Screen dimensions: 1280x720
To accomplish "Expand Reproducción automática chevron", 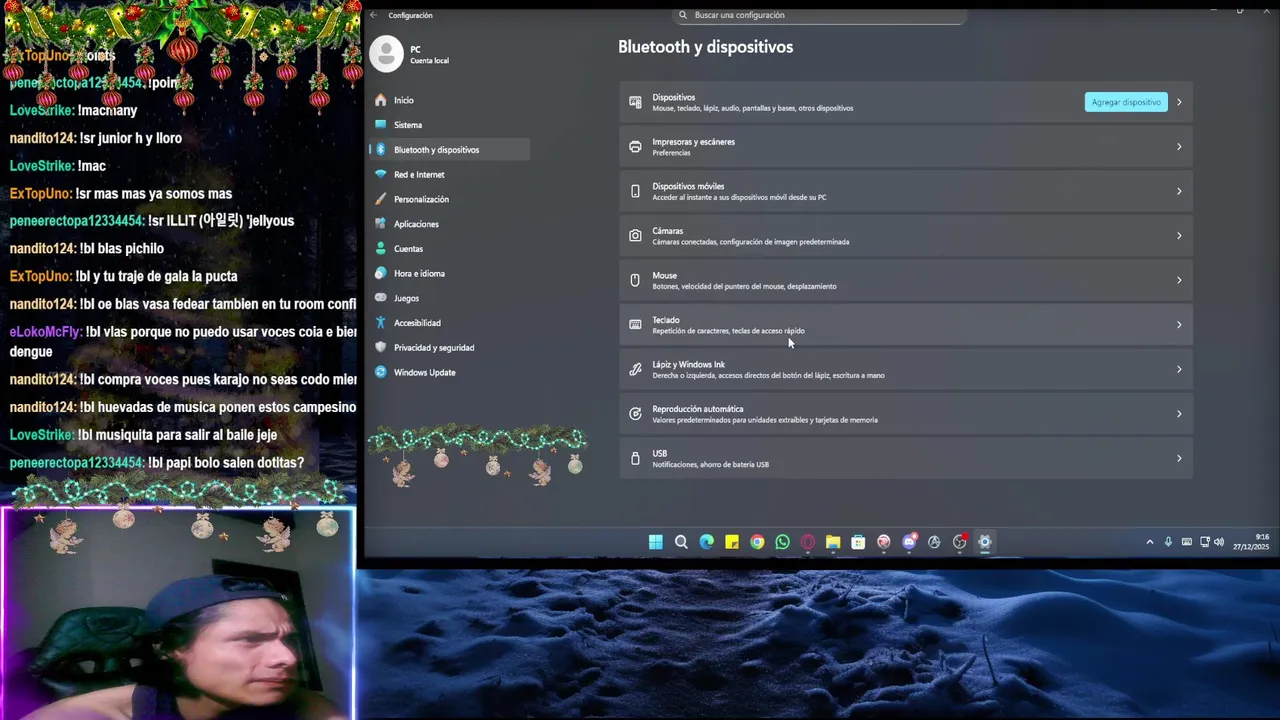I will 1179,414.
